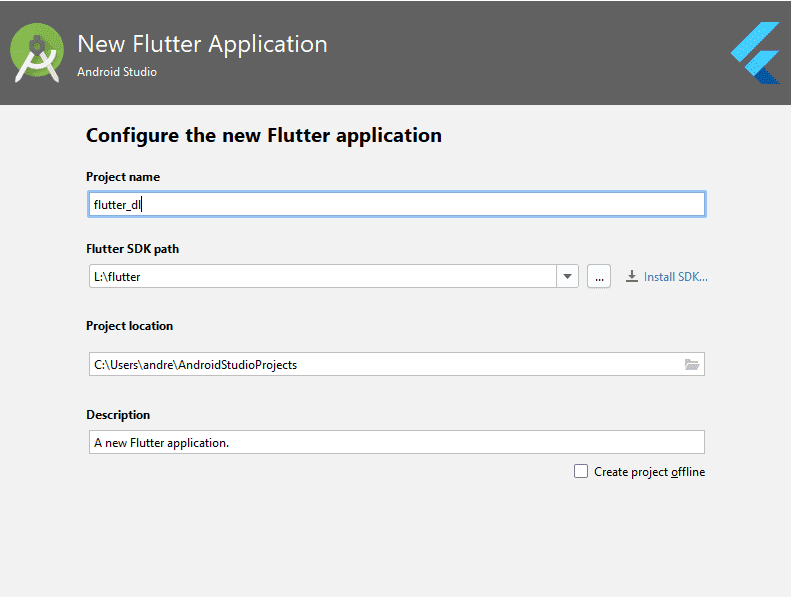
Task: Click the 'Description' label
Action: (x=118, y=415)
